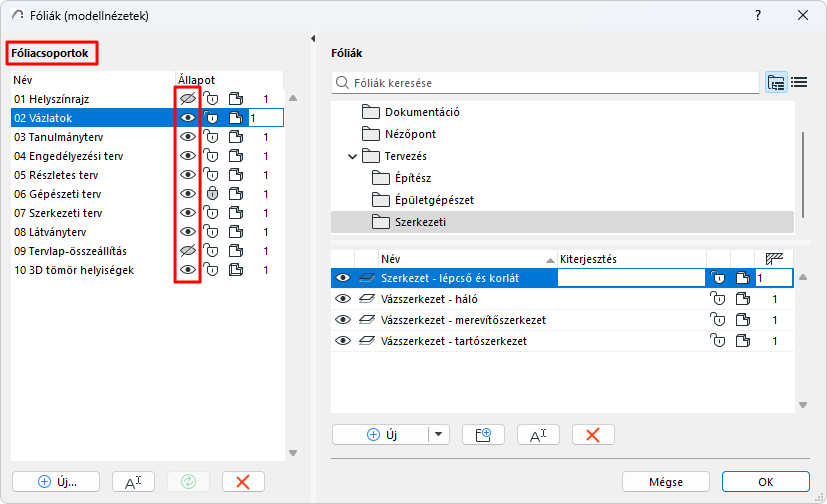
Task: Select the Építész folder
Action: coord(406,178)
